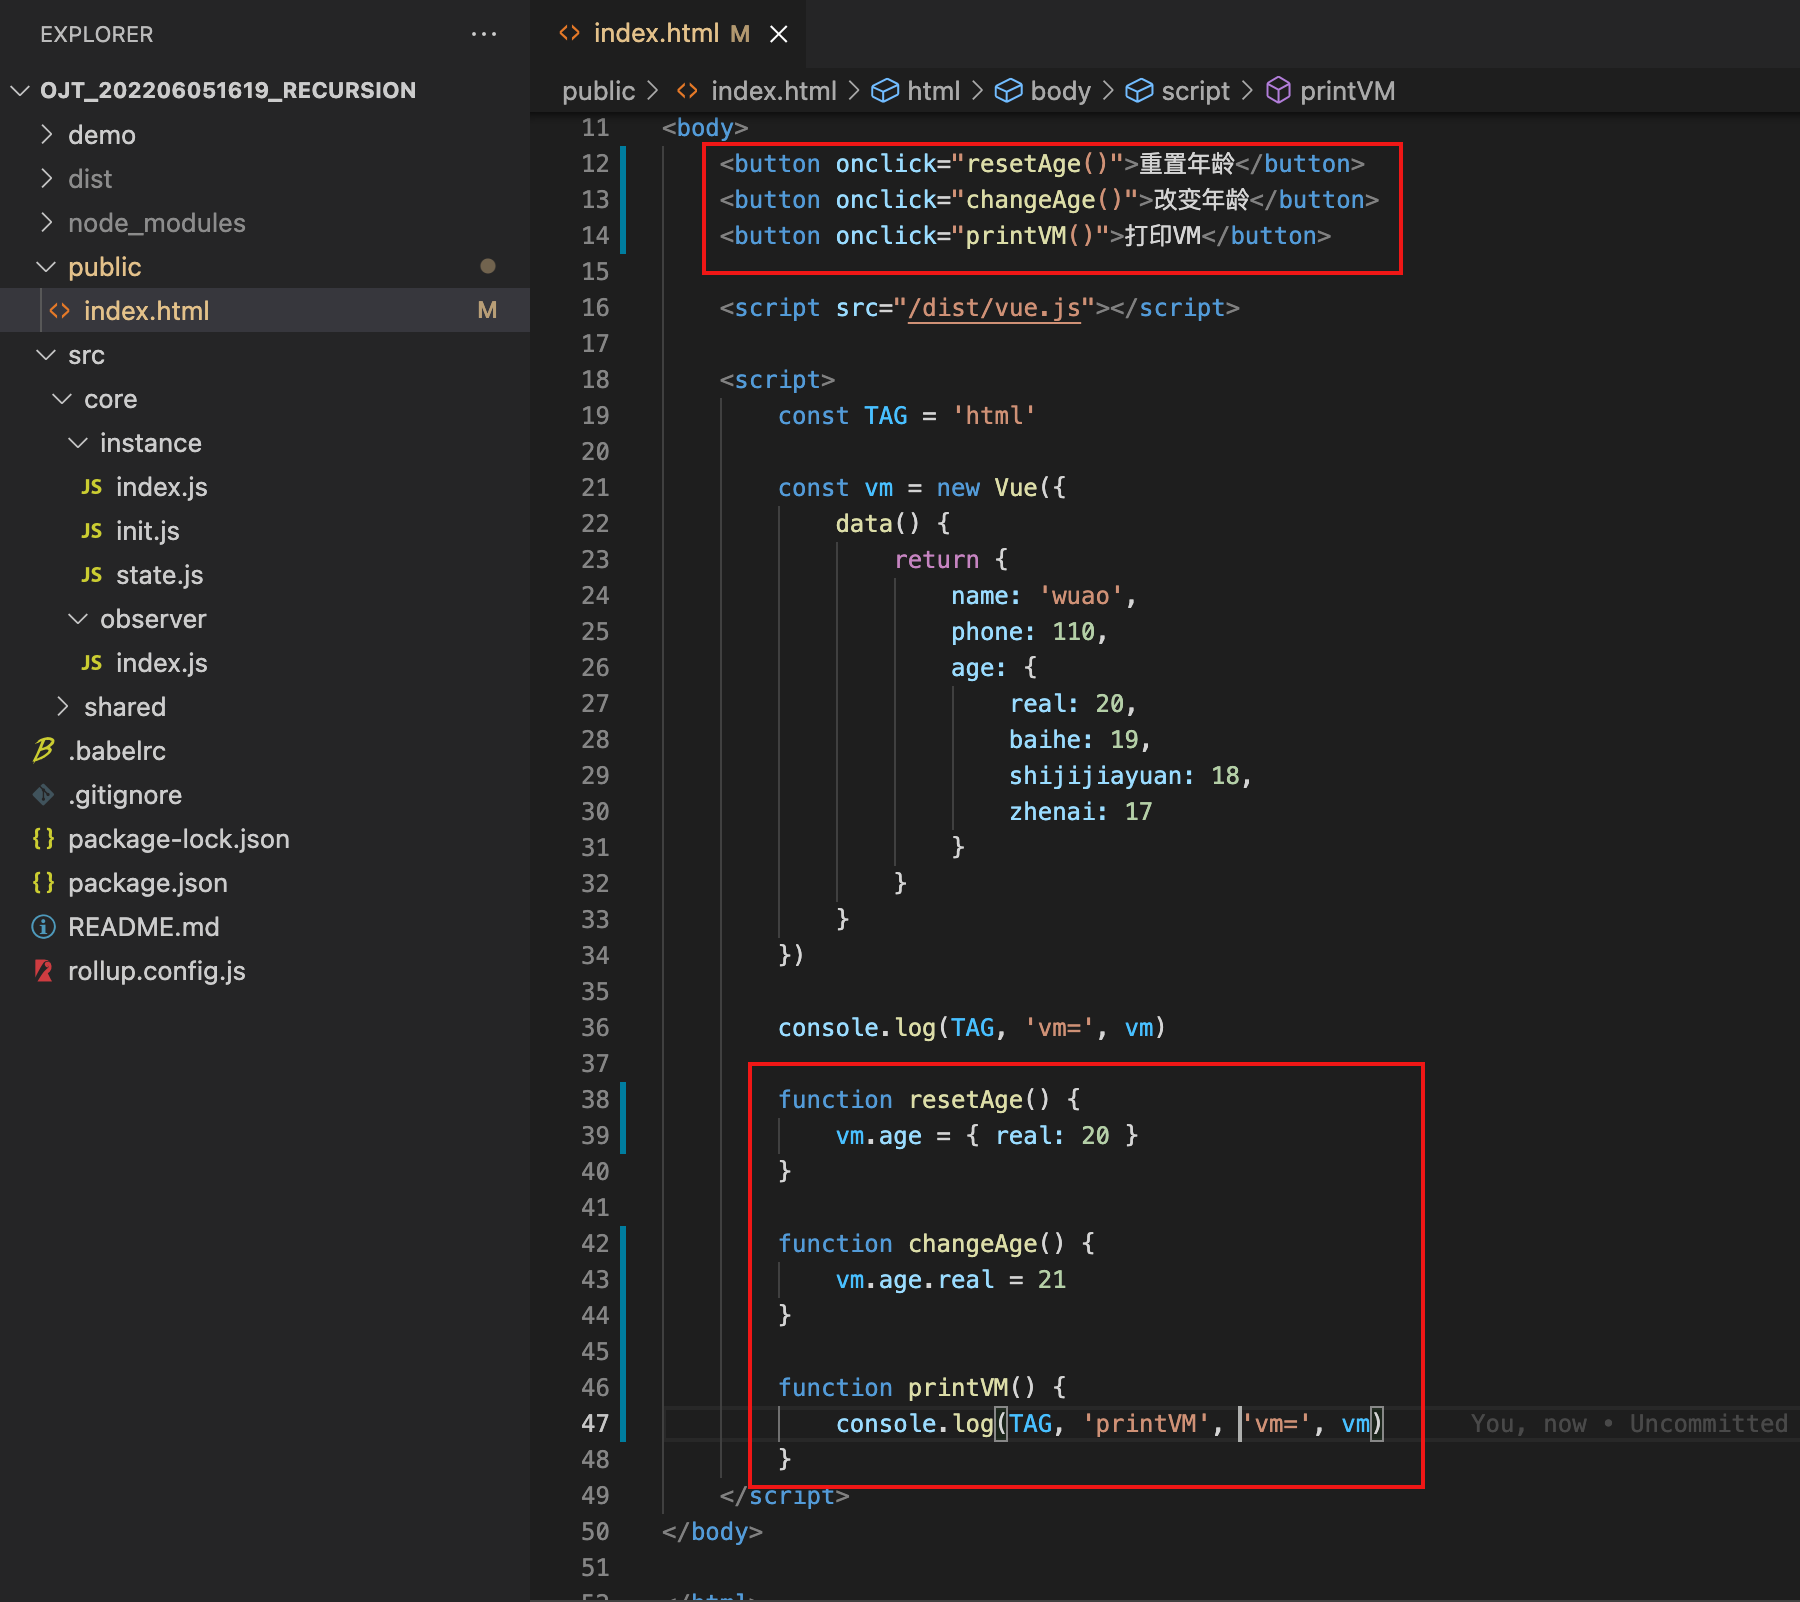Screen dimensions: 1800x1602
Task: Click the rollup icon beside rollup.config.js
Action: pos(43,970)
